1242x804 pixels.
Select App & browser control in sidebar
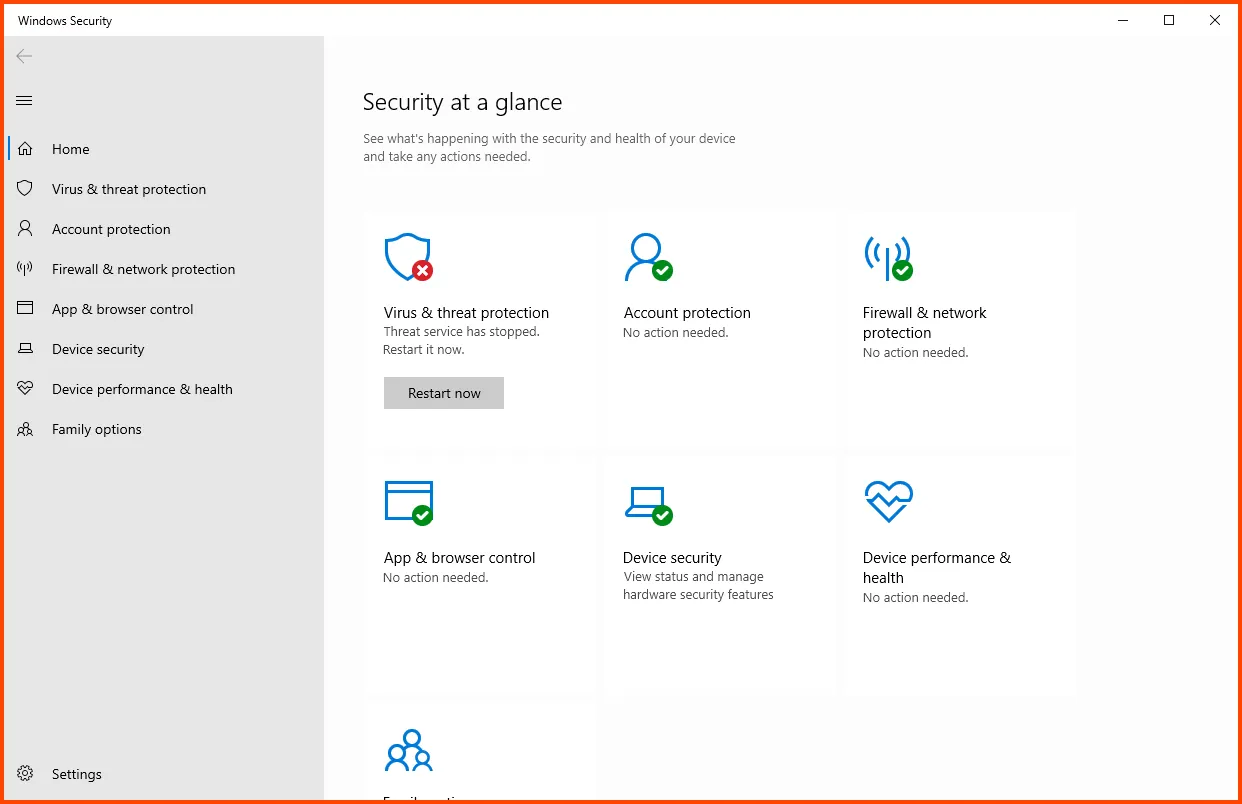165,309
